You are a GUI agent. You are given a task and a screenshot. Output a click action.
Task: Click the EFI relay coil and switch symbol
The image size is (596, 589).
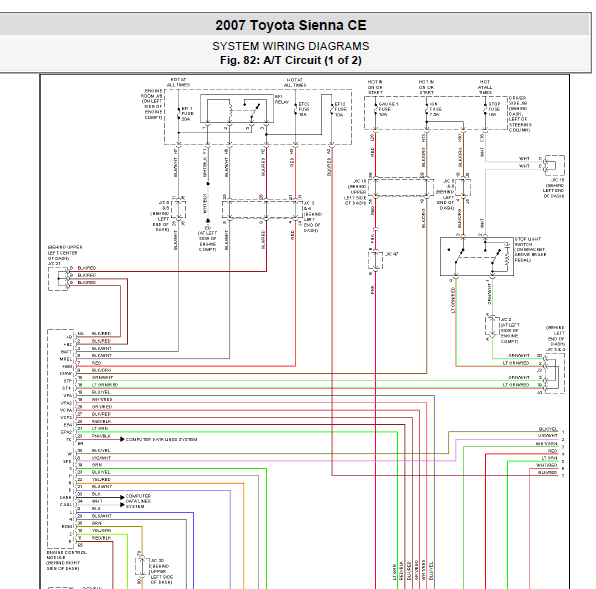pos(236,109)
